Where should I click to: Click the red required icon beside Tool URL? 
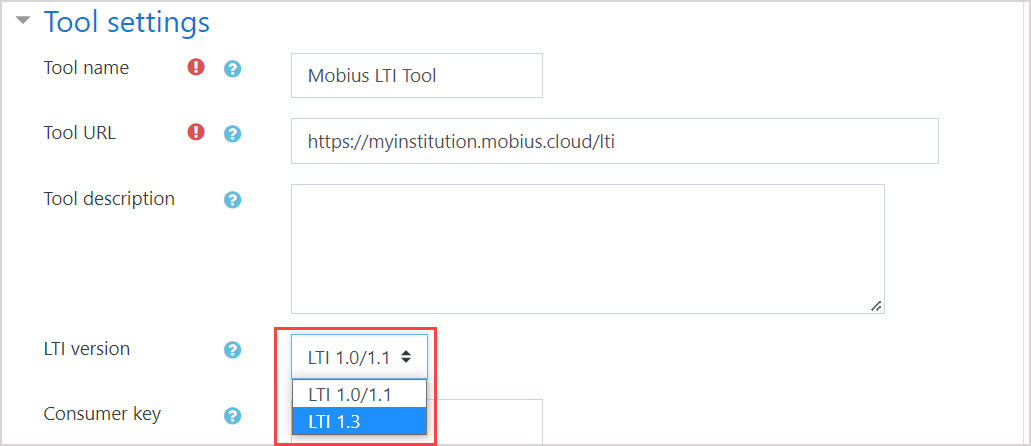click(x=196, y=132)
